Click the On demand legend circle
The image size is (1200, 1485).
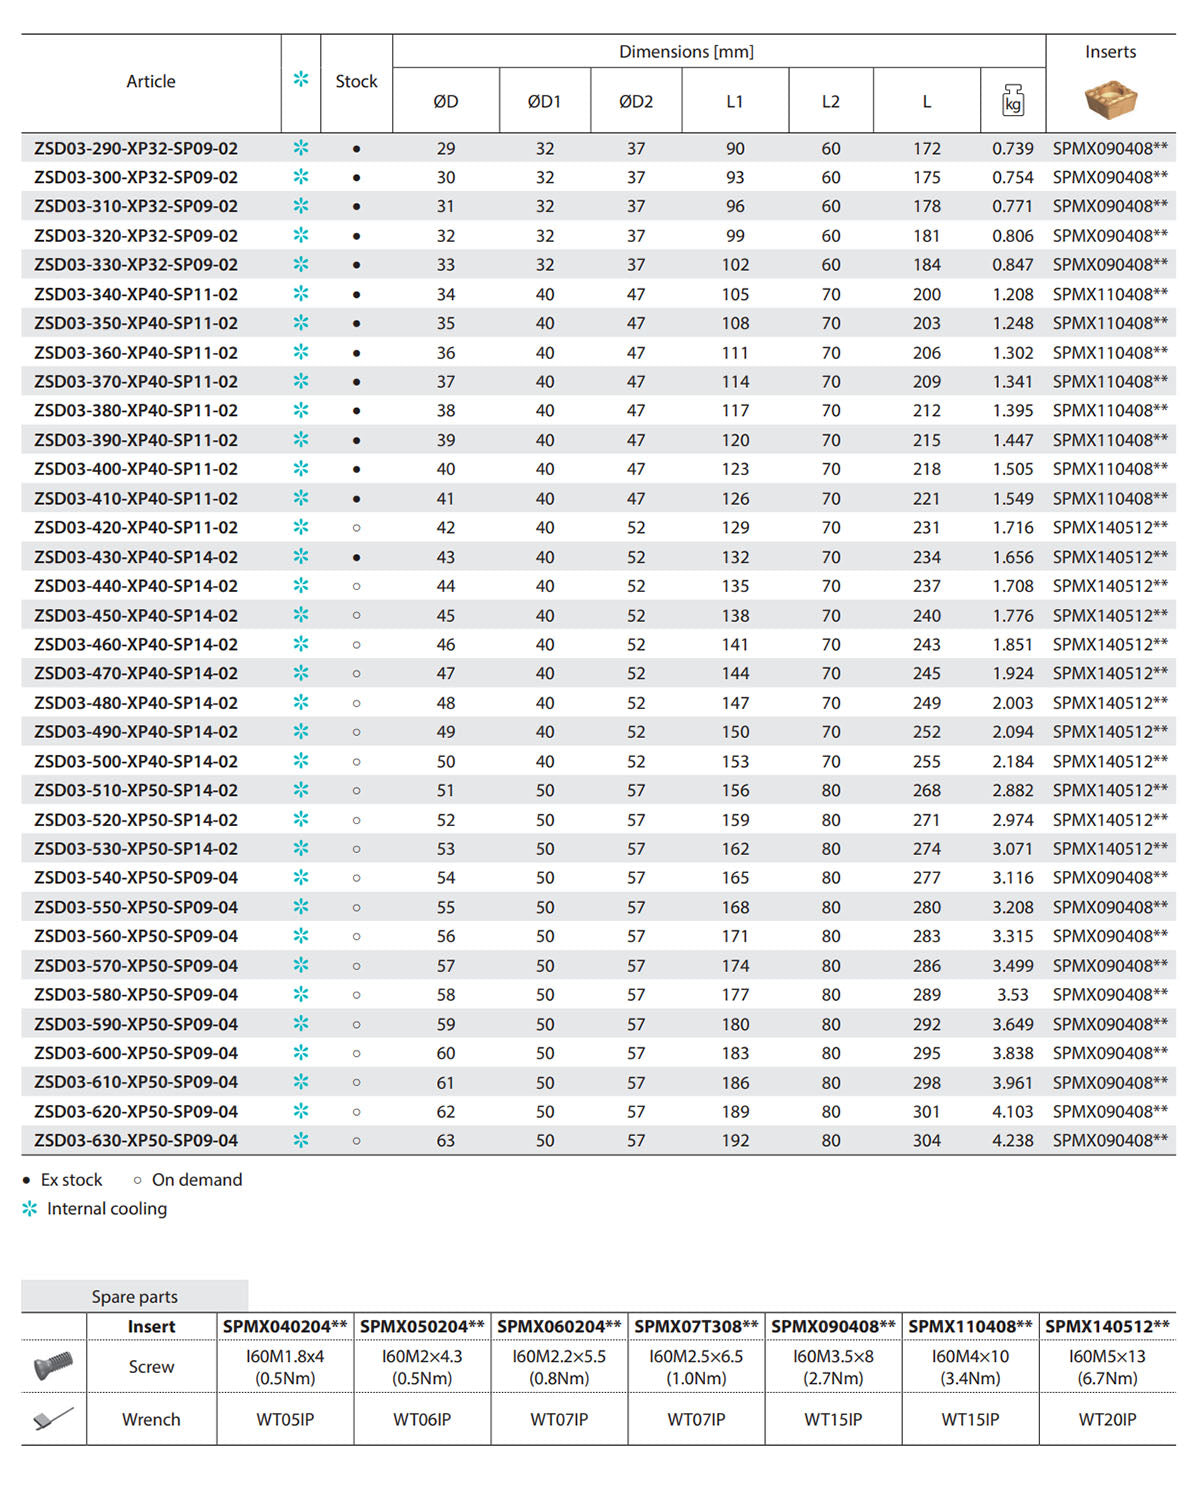(138, 1180)
